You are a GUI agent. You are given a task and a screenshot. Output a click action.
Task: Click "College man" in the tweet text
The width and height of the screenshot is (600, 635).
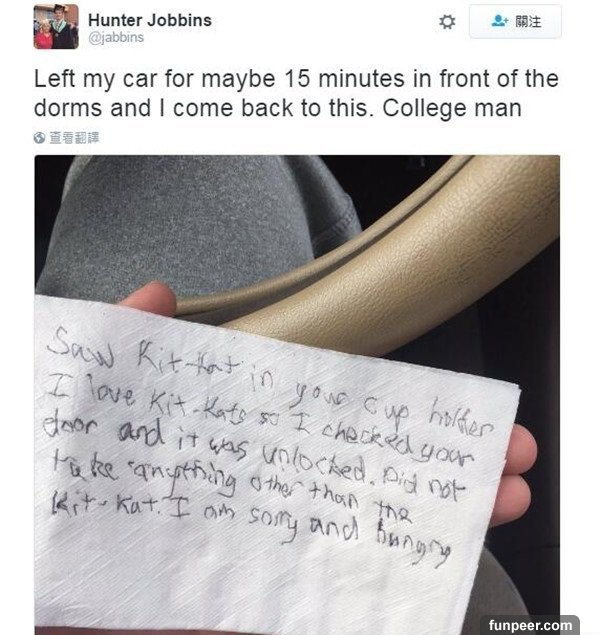coord(452,109)
